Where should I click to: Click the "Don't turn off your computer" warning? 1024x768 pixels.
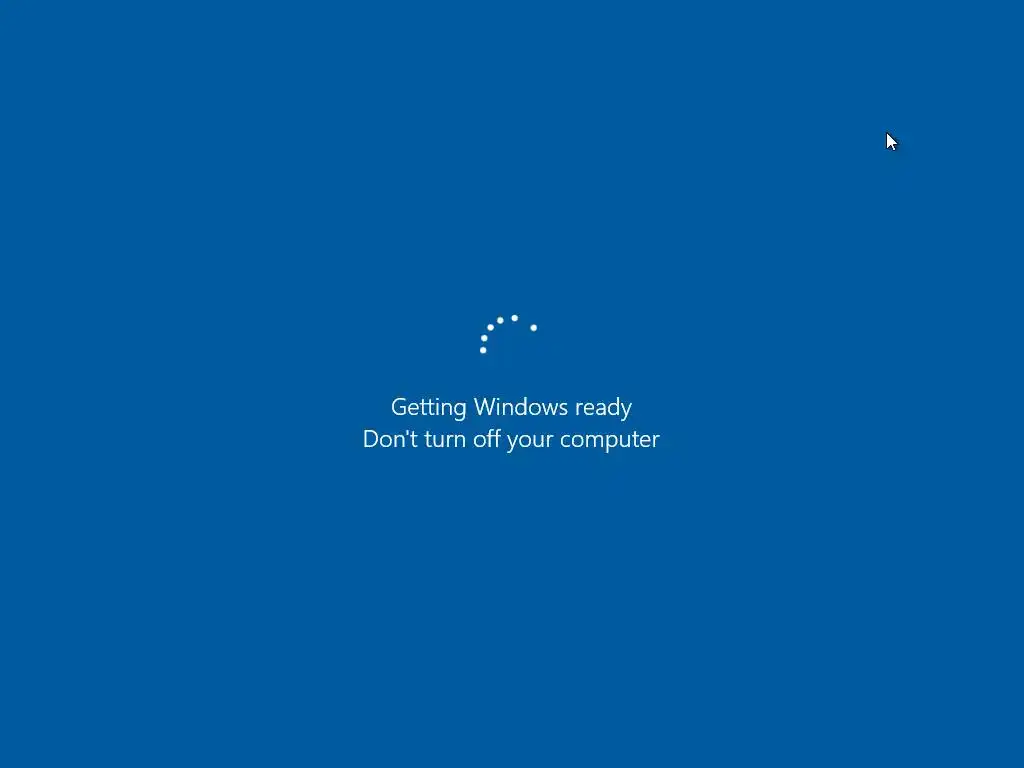tap(511, 440)
